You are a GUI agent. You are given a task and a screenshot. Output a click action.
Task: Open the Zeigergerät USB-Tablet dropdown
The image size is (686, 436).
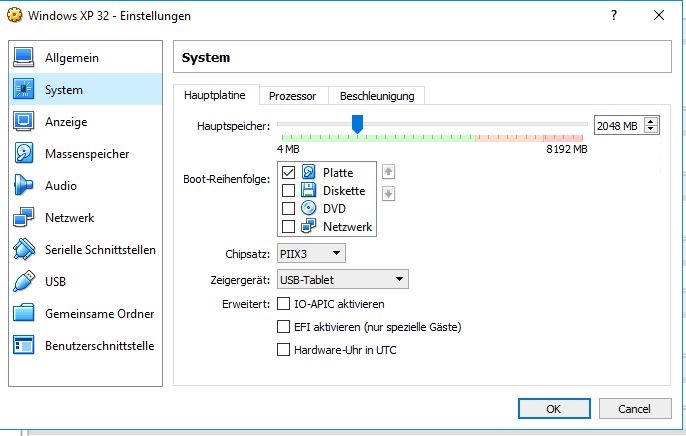343,279
